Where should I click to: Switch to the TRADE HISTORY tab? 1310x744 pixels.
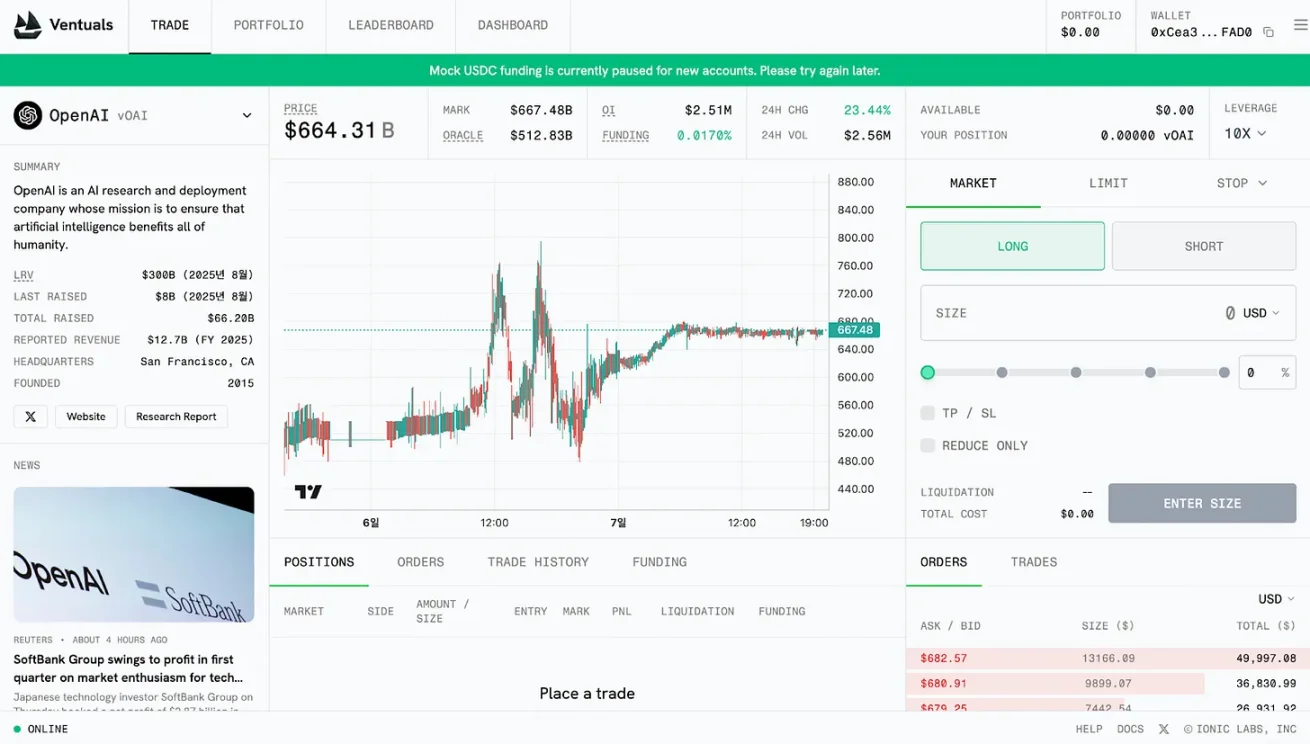pyautogui.click(x=538, y=562)
